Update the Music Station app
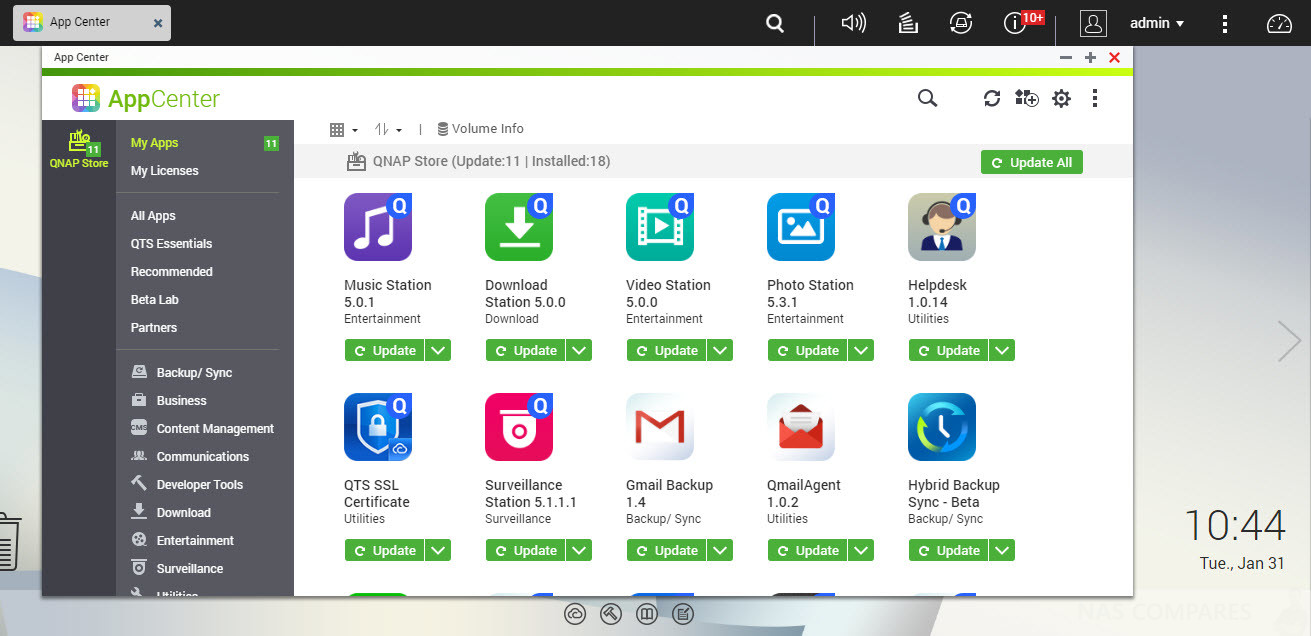Image resolution: width=1311 pixels, height=636 pixels. (x=385, y=350)
